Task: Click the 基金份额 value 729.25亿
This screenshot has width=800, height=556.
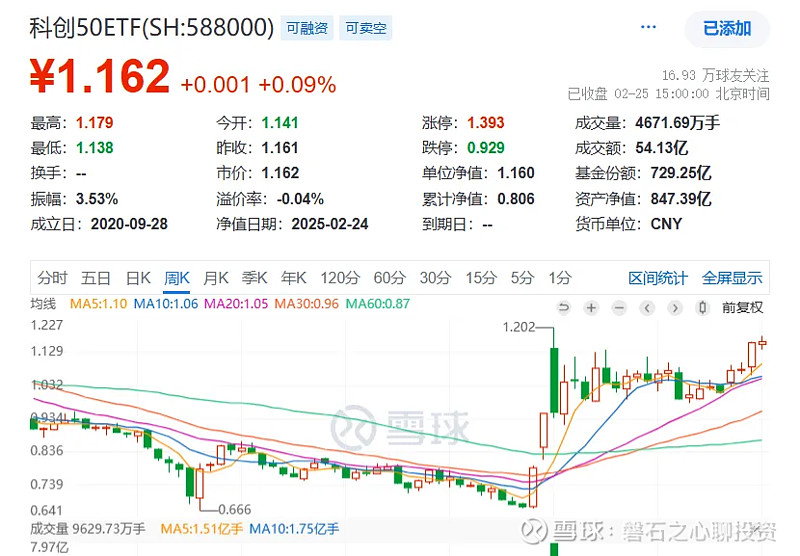Action: [681, 173]
